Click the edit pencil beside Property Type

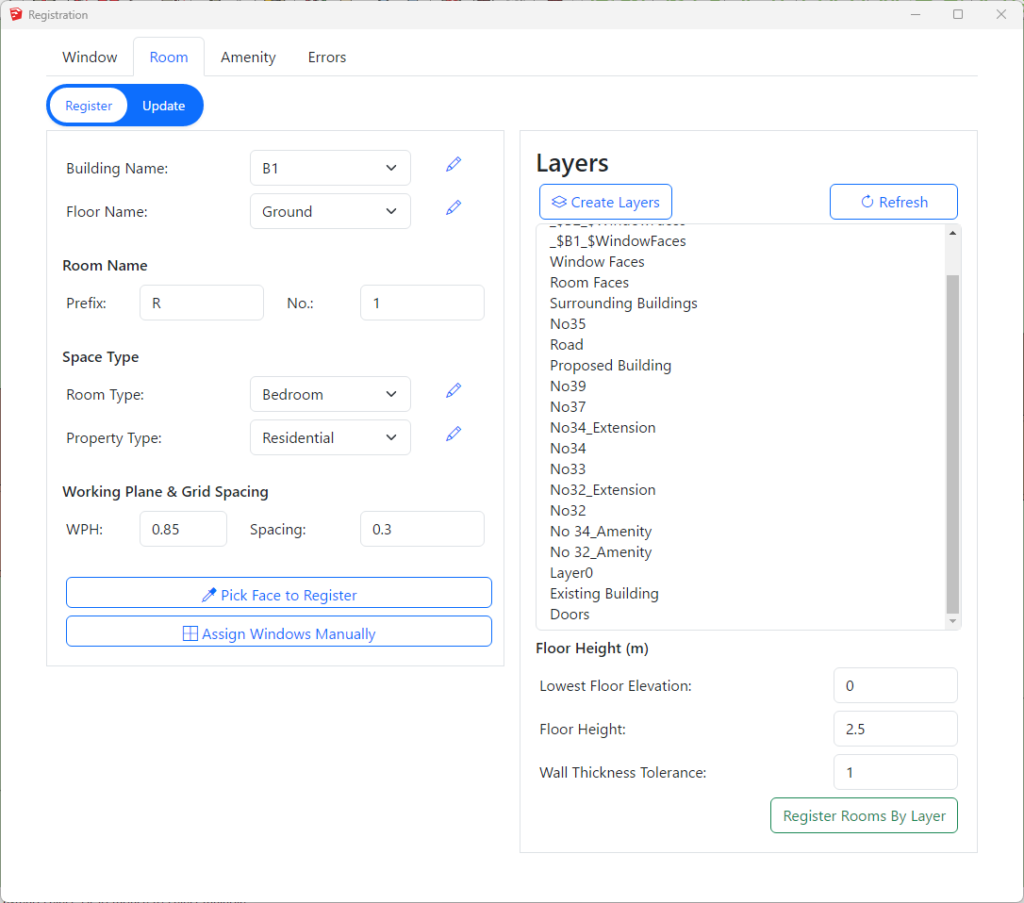click(453, 434)
